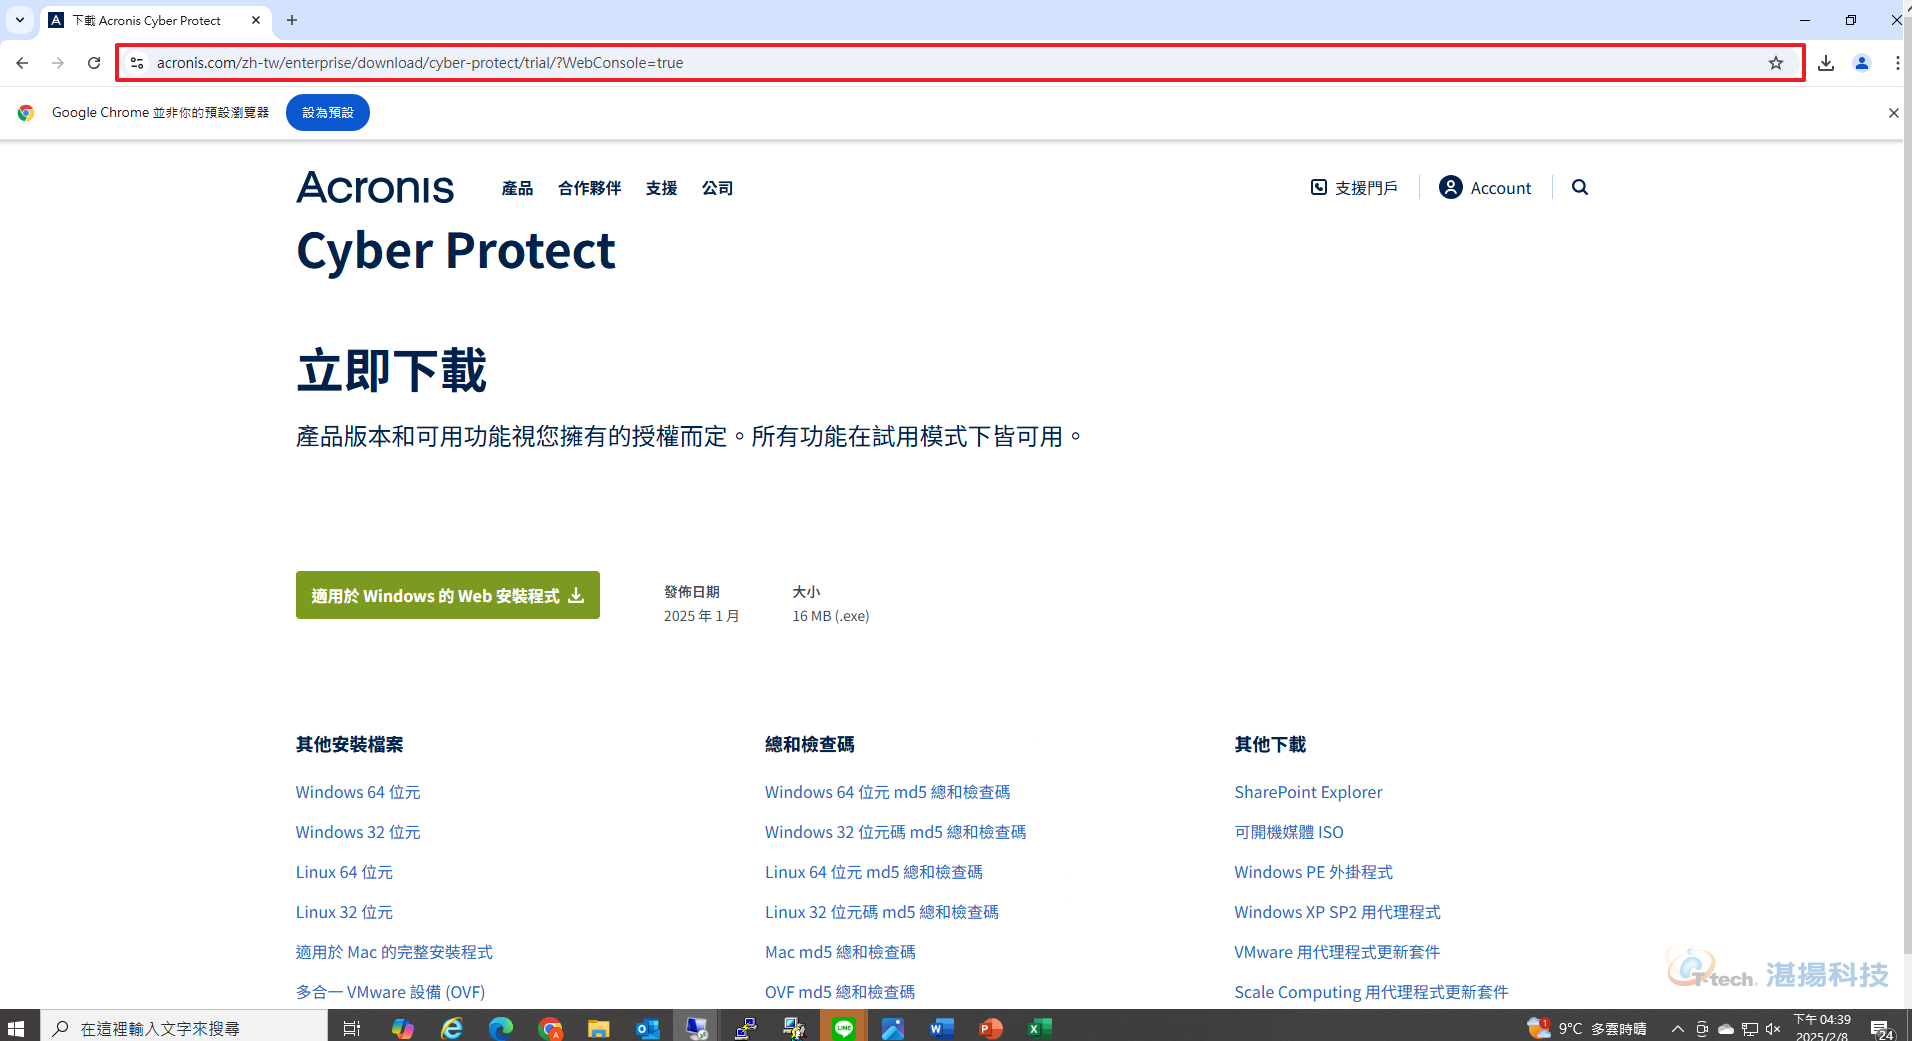Open Scale Computing 用代理程式更新套件 link

point(1371,992)
